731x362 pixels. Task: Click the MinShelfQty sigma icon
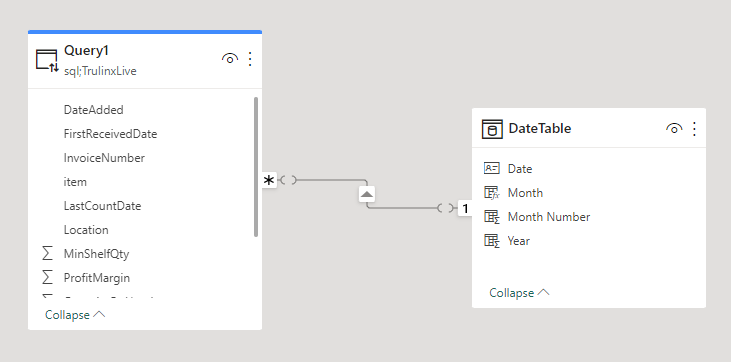point(47,254)
